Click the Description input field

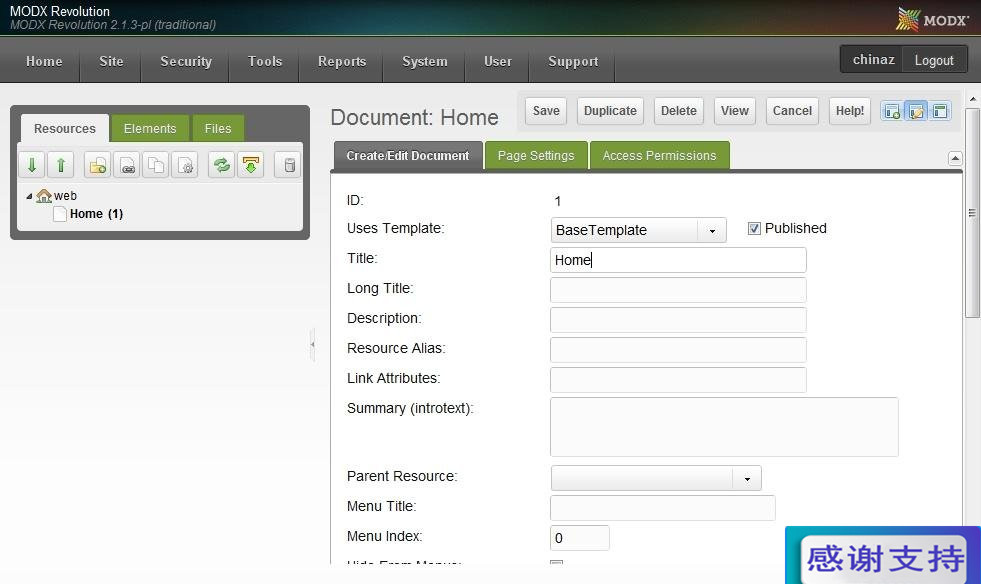pyautogui.click(x=678, y=320)
